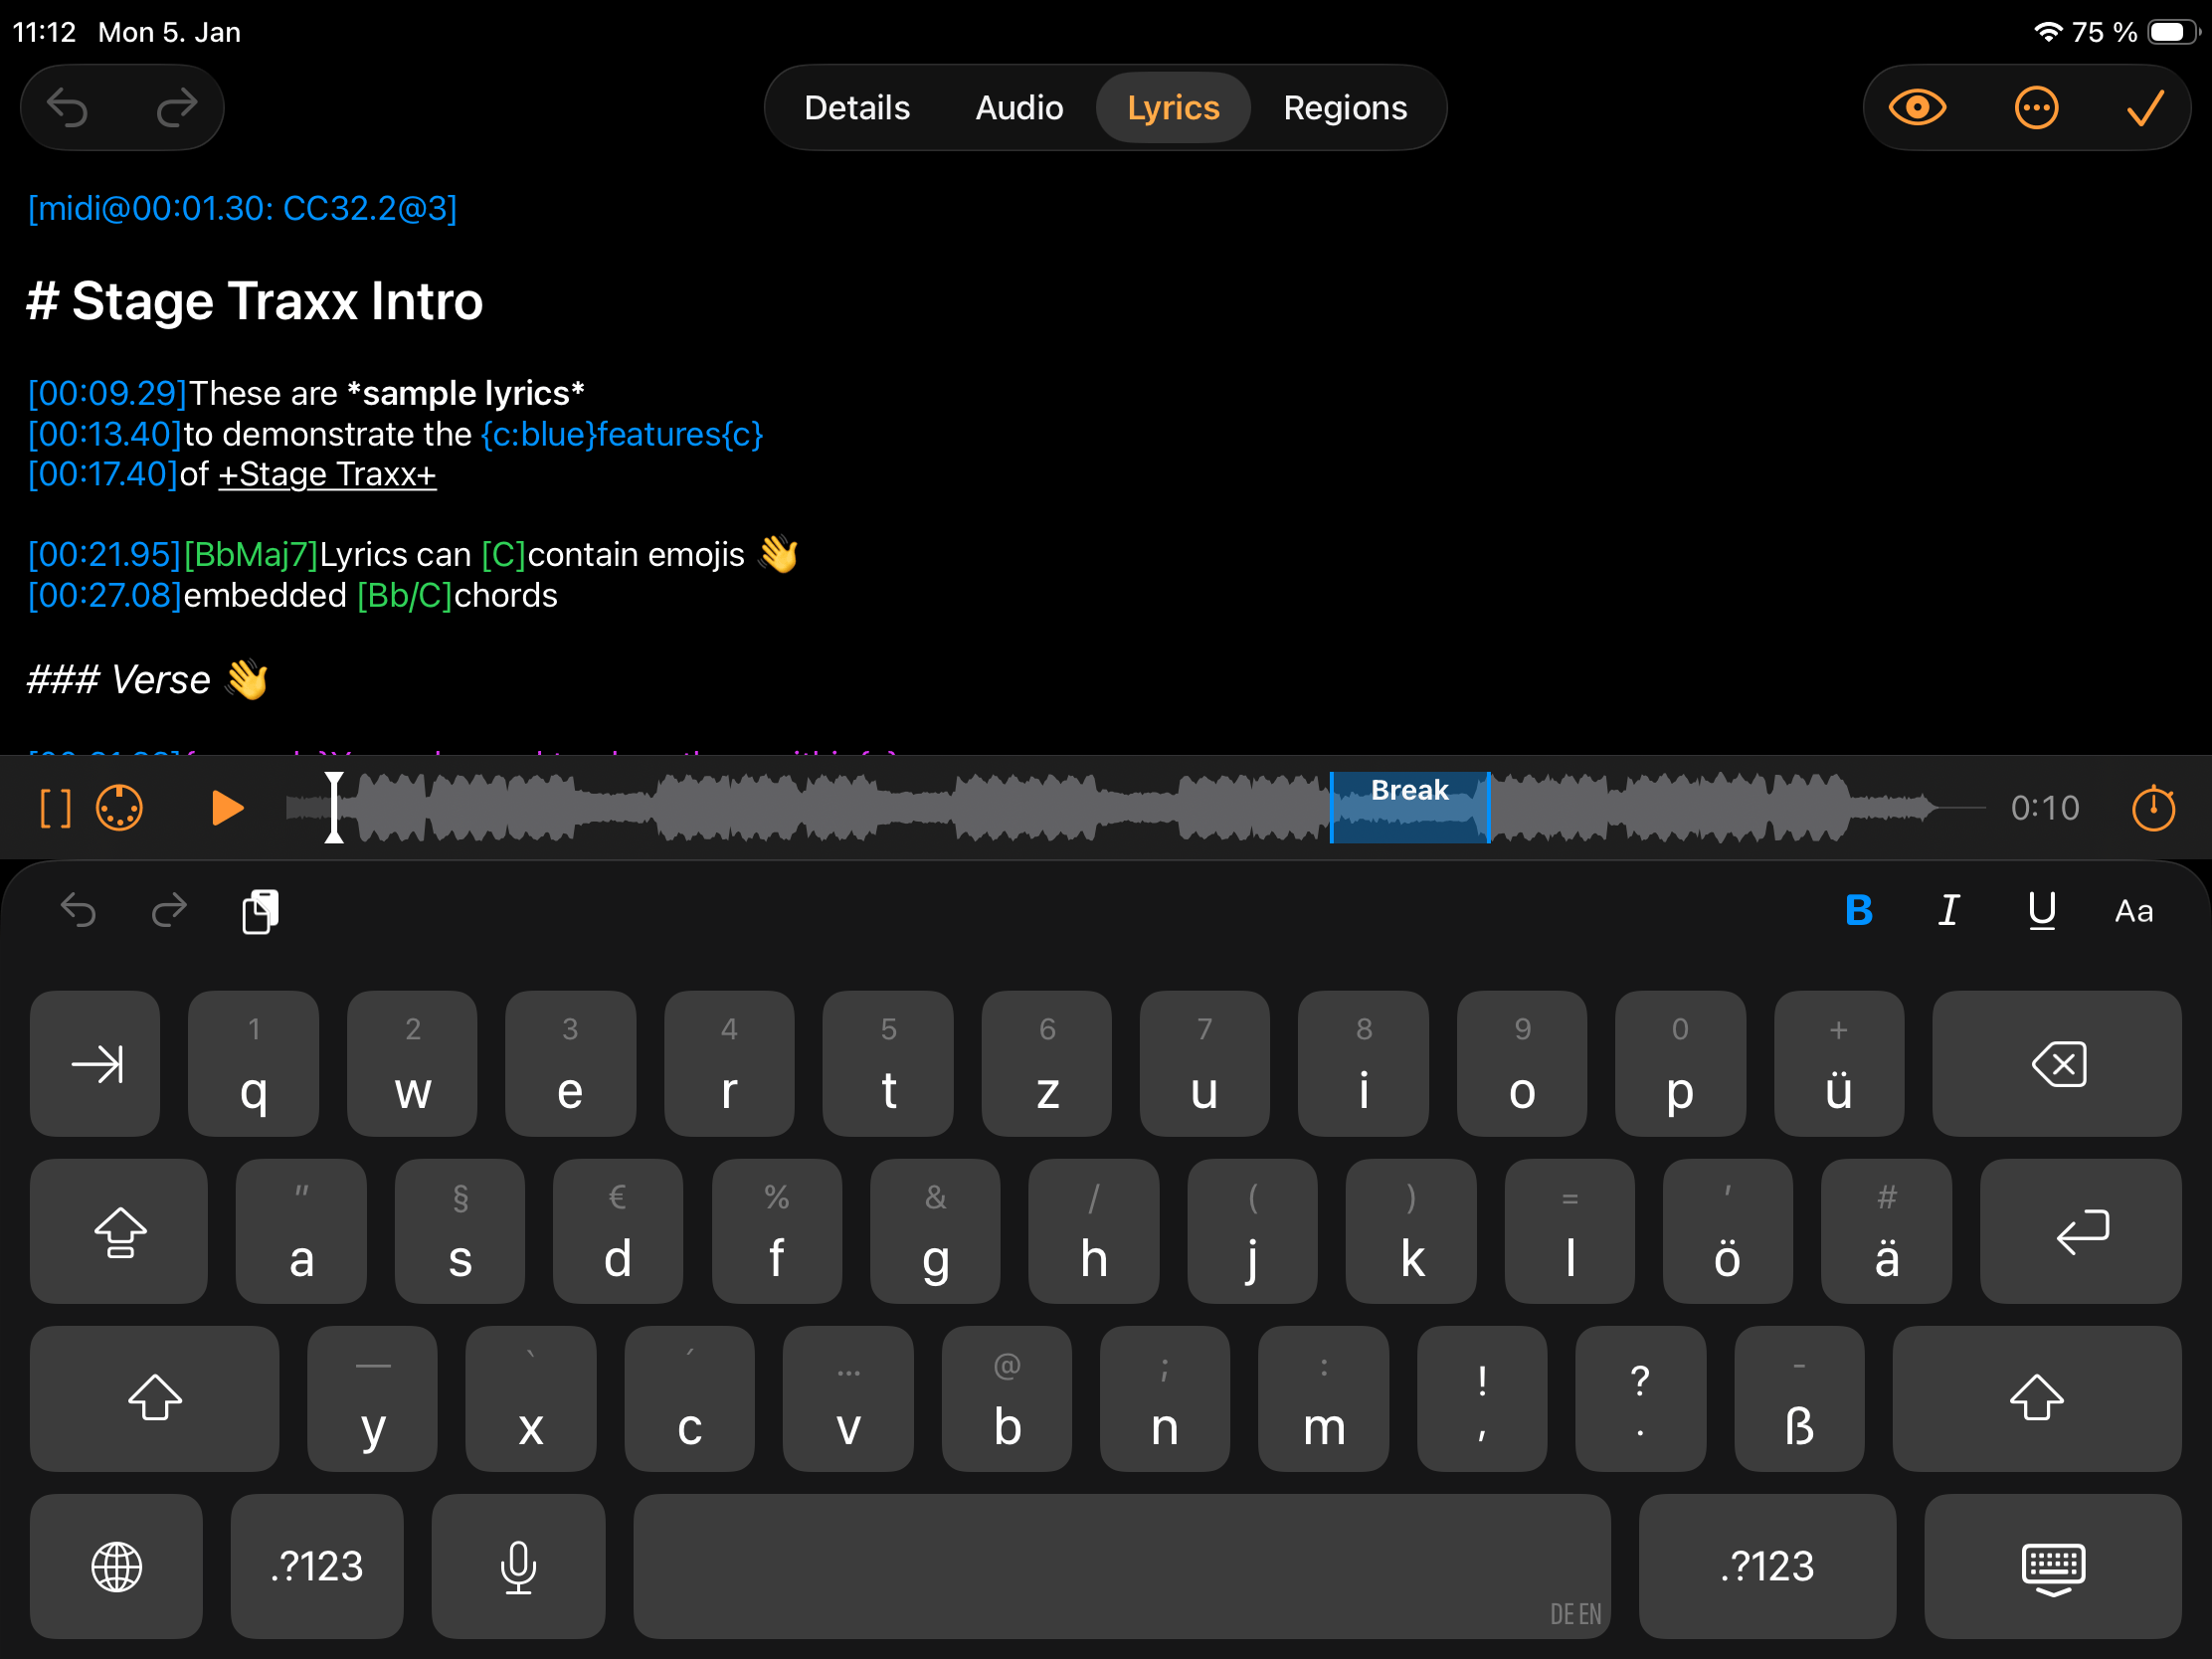This screenshot has width=2212, height=1659.
Task: Open text options via Aa button
Action: coord(2133,911)
